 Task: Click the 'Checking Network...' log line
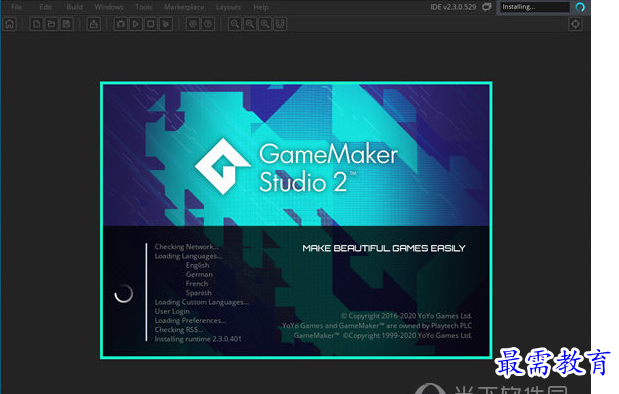pyautogui.click(x=186, y=247)
